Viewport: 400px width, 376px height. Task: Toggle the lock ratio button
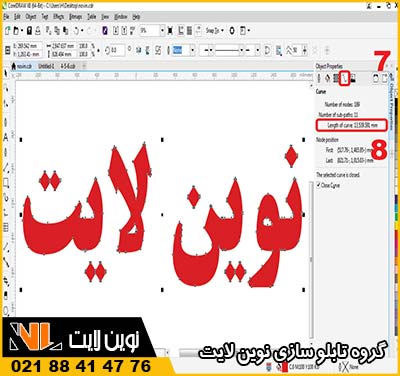[98, 51]
